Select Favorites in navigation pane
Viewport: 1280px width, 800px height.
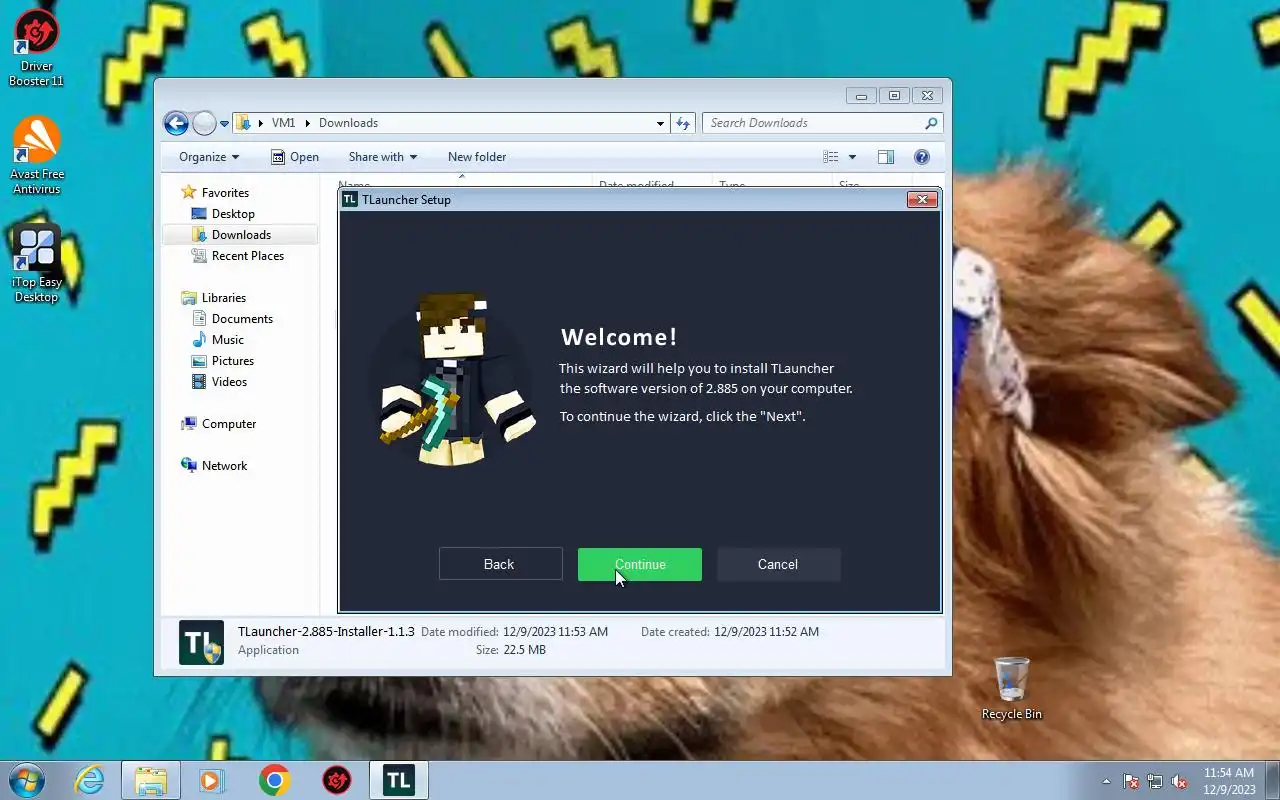[x=225, y=193]
